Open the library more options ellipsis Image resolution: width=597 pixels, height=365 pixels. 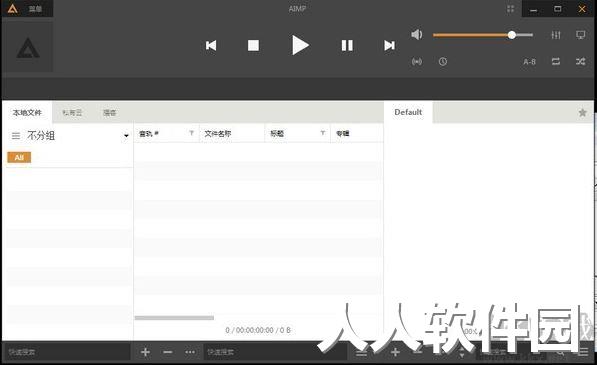pyautogui.click(x=190, y=352)
